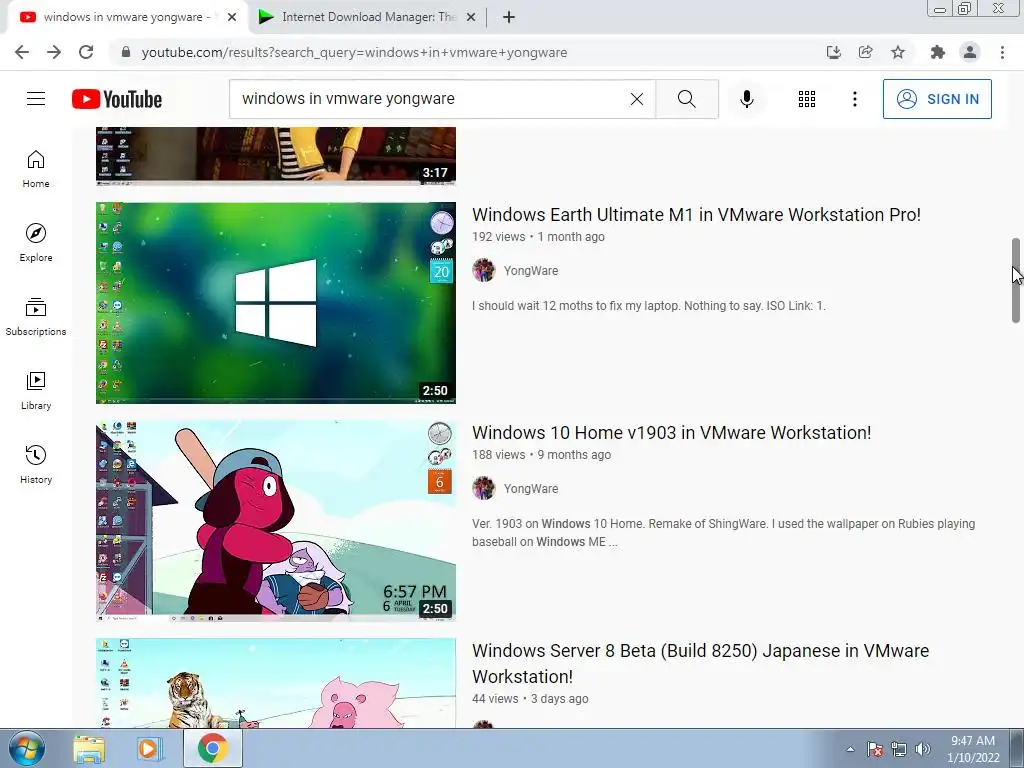Click the address bar URL
Viewport: 1024px width, 768px height.
(x=354, y=52)
